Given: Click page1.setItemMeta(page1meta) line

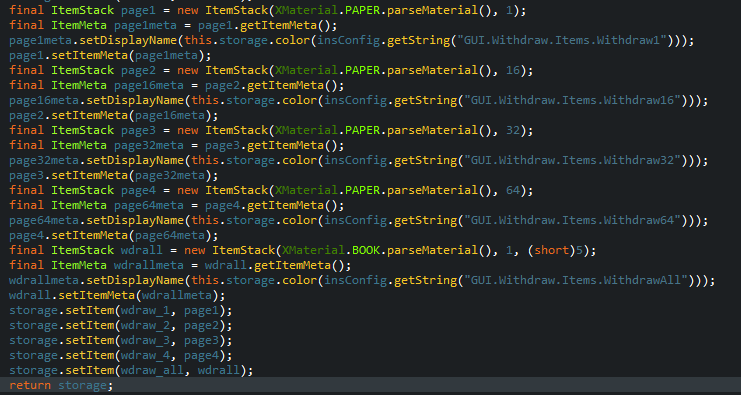Looking at the screenshot, I should [x=110, y=56].
